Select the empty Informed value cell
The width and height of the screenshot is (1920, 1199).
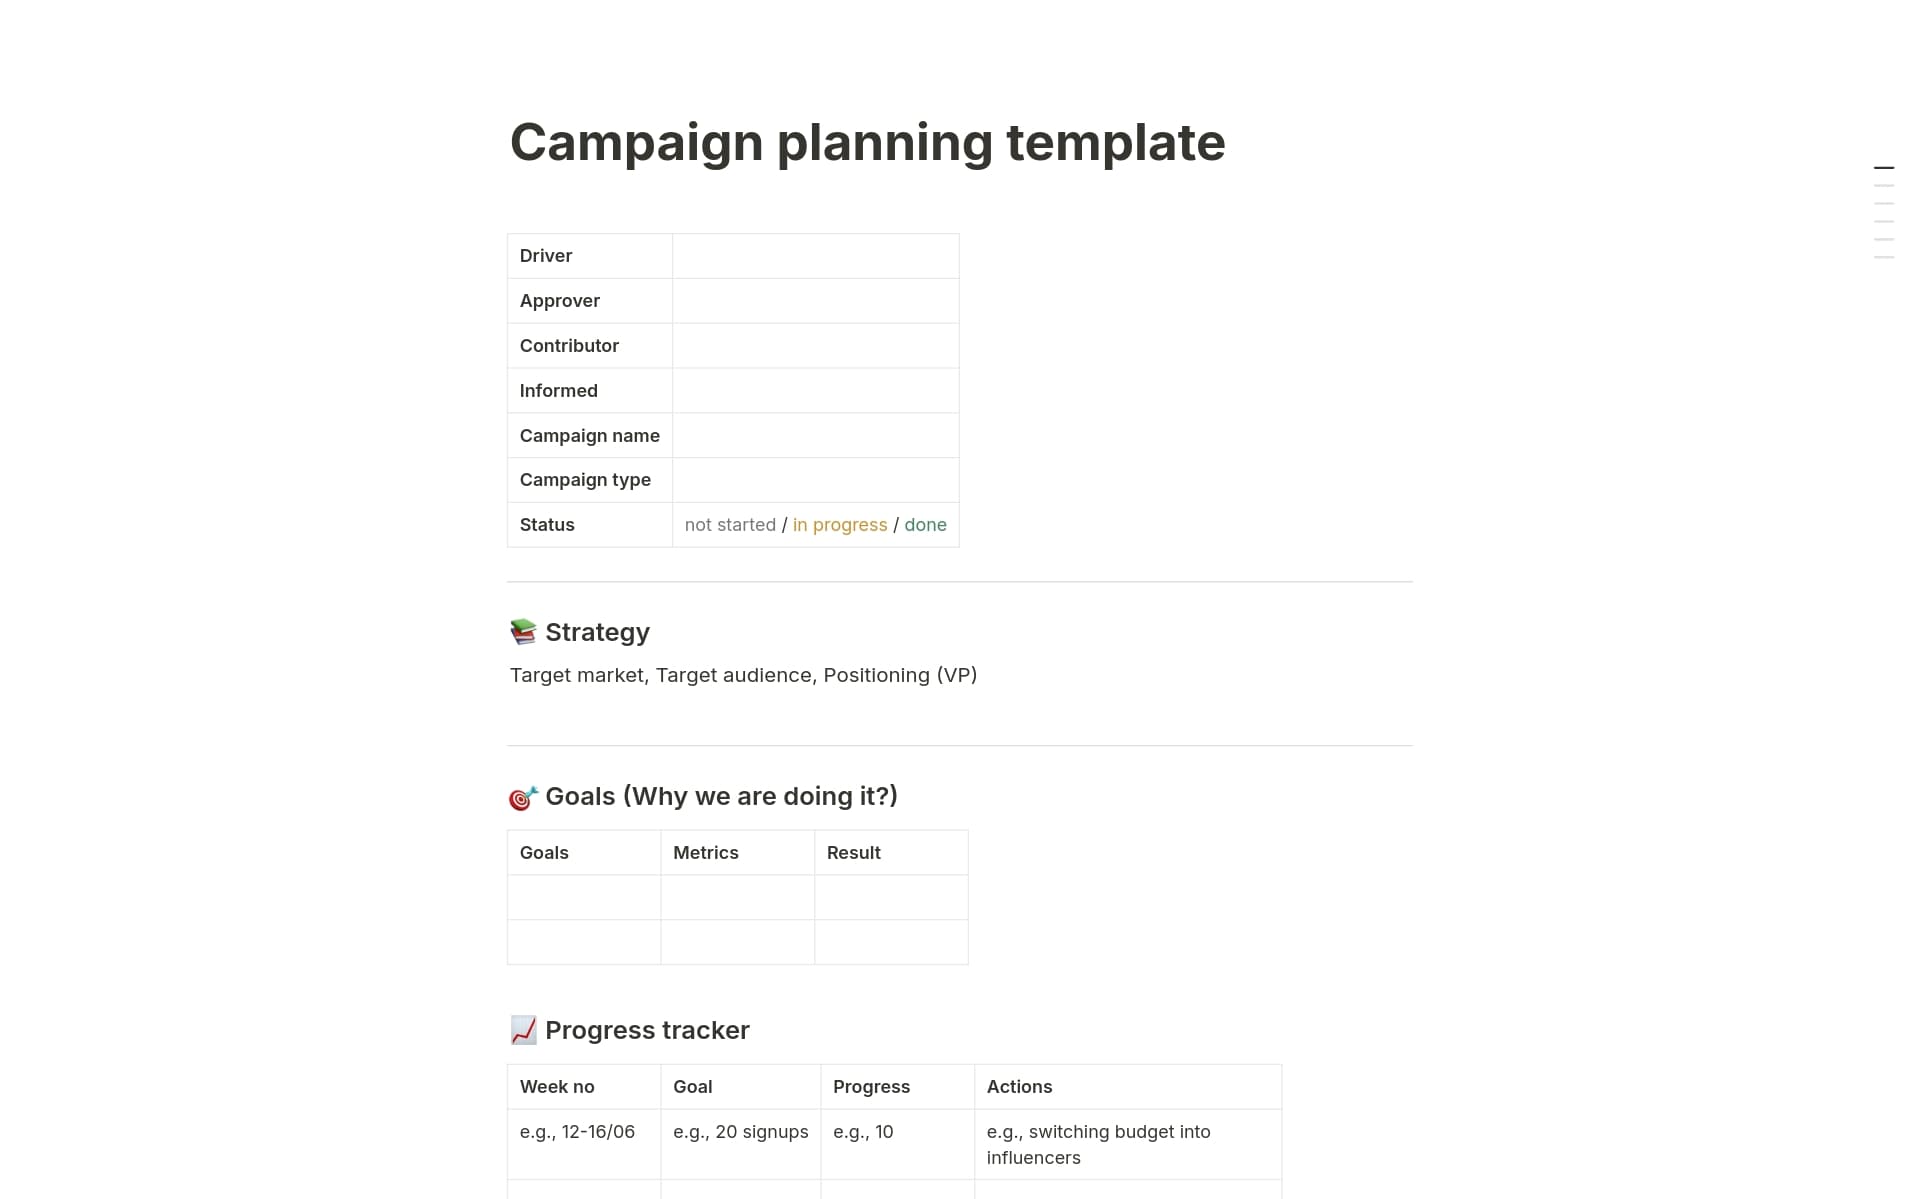coord(815,391)
